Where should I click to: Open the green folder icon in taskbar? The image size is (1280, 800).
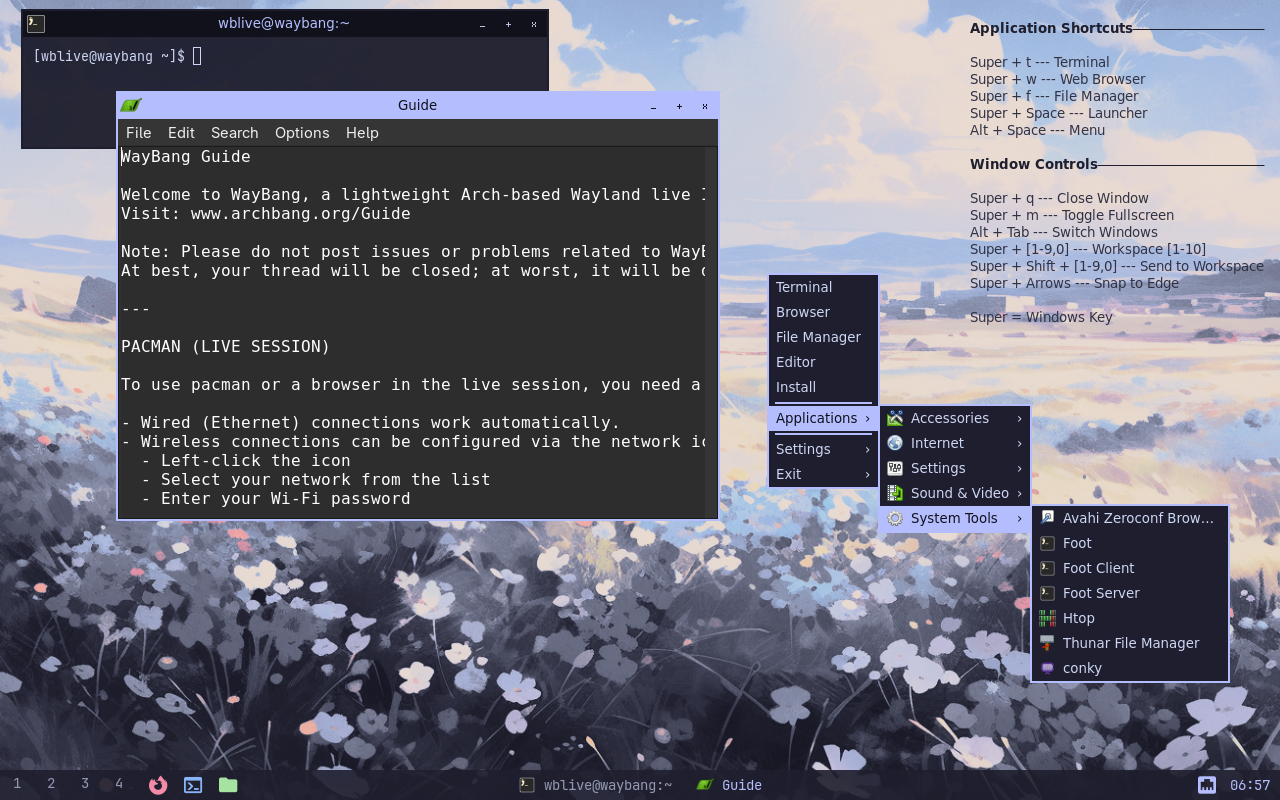228,785
